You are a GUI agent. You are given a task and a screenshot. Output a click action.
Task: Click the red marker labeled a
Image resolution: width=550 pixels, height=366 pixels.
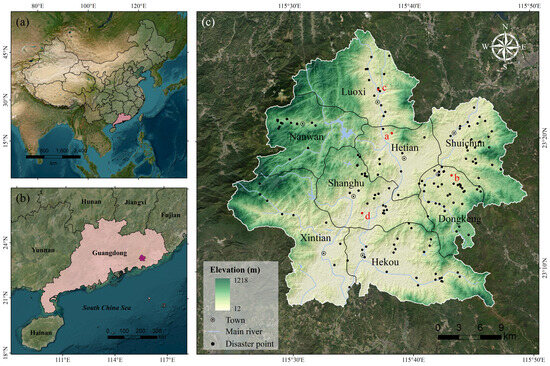[x=391, y=133]
